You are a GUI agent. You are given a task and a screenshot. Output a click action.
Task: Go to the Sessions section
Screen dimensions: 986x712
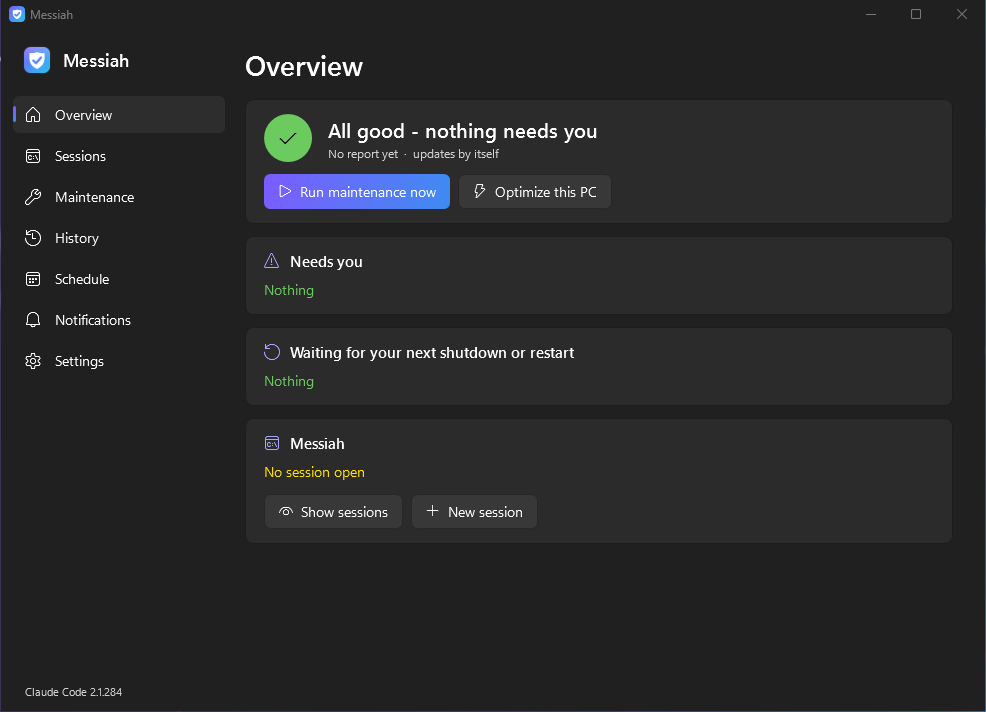click(119, 156)
